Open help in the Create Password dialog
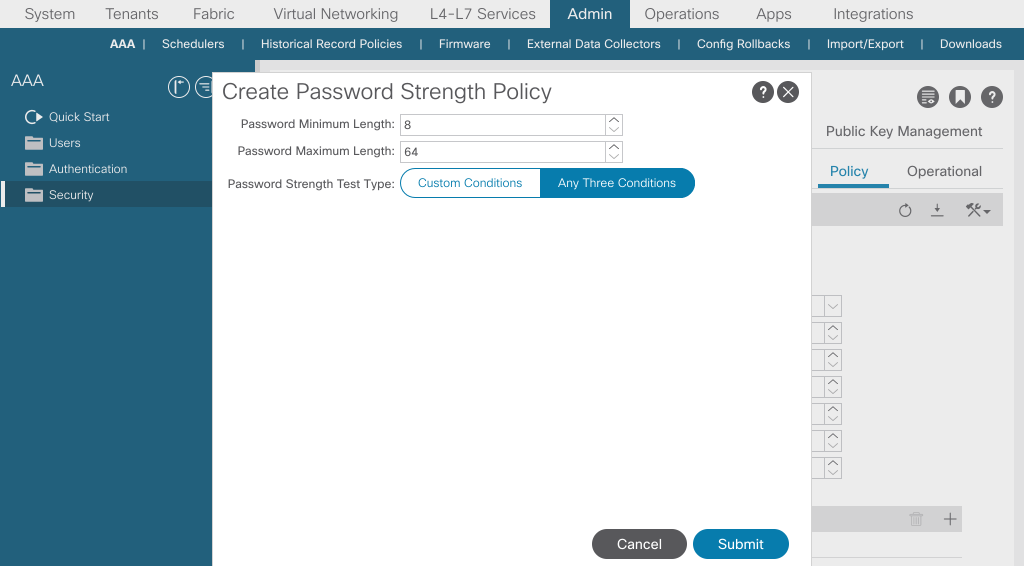Screen dimensions: 1024x566 click(762, 92)
